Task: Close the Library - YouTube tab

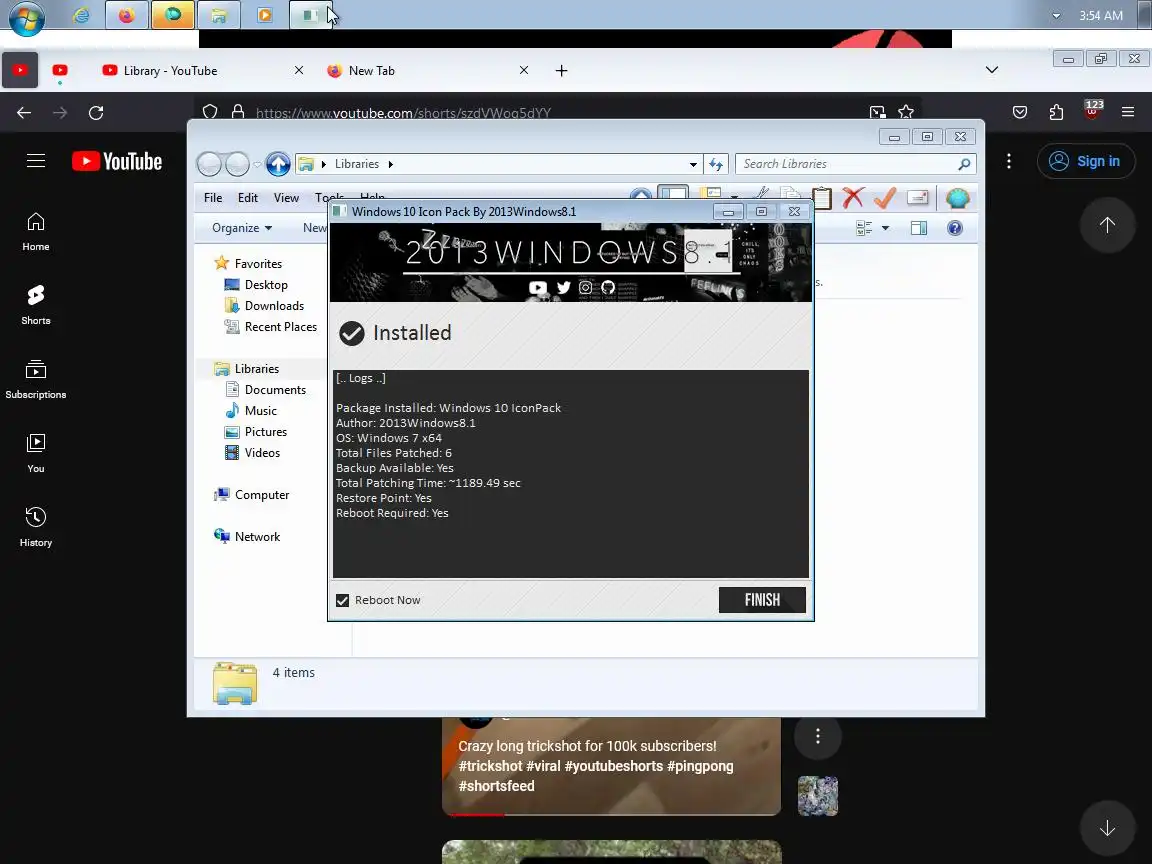Action: coord(298,70)
